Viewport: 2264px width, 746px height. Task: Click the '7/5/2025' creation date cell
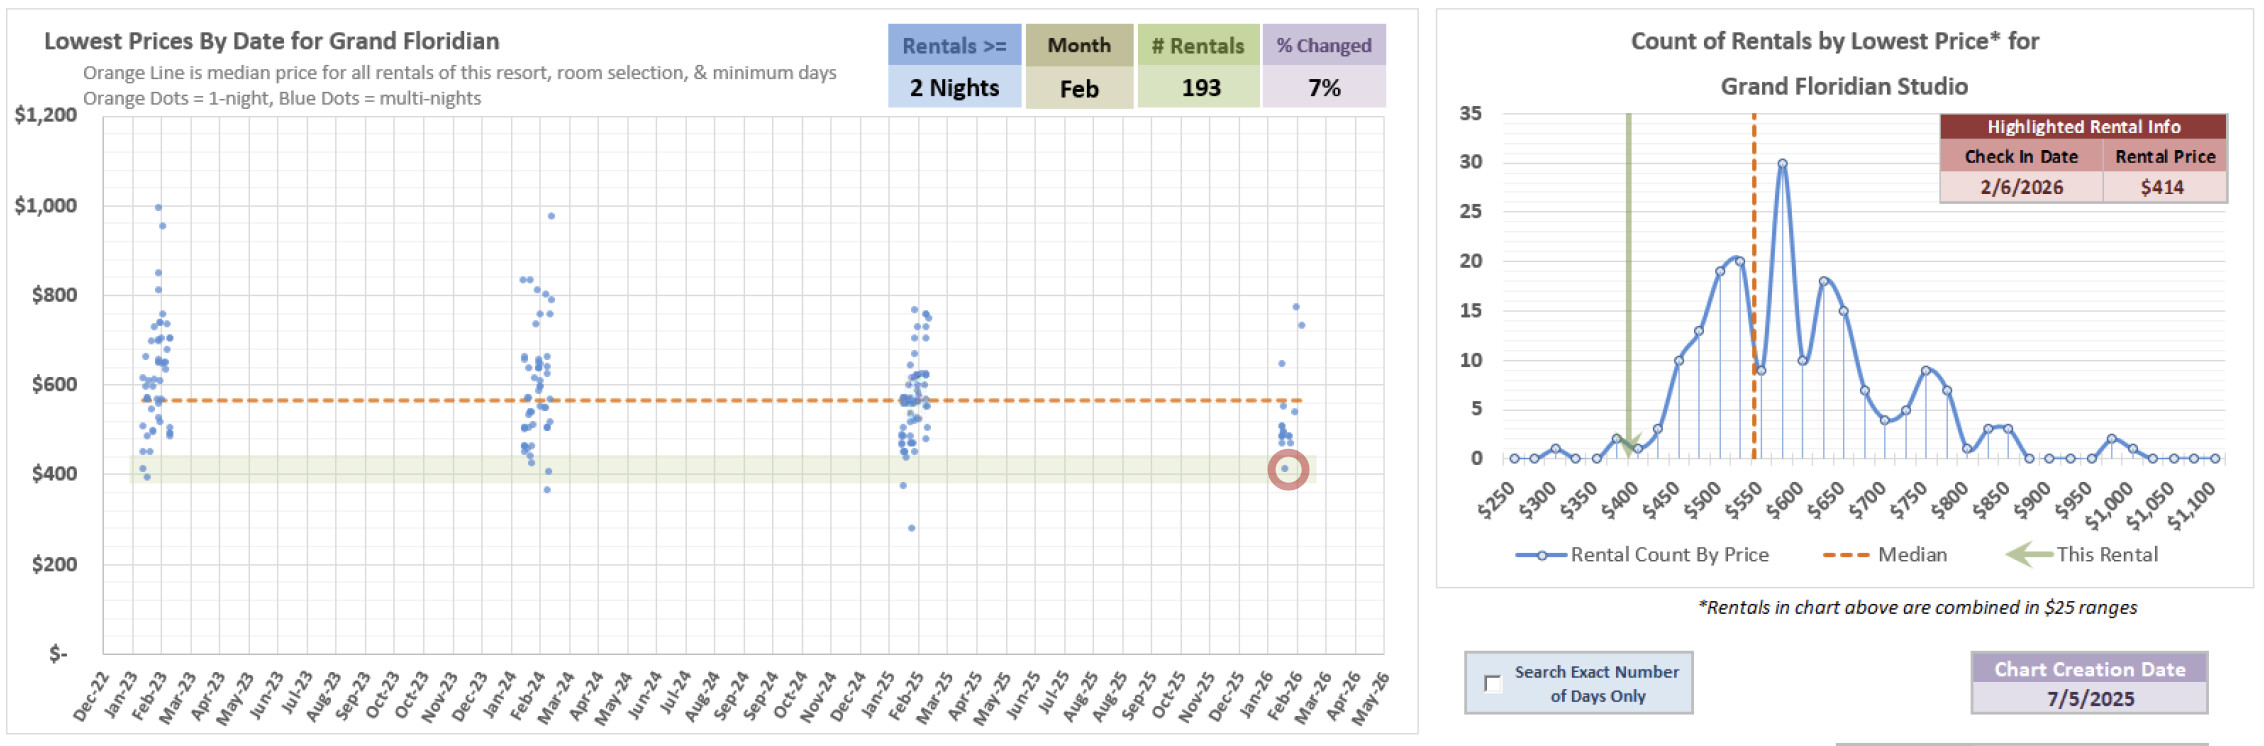tap(2090, 698)
